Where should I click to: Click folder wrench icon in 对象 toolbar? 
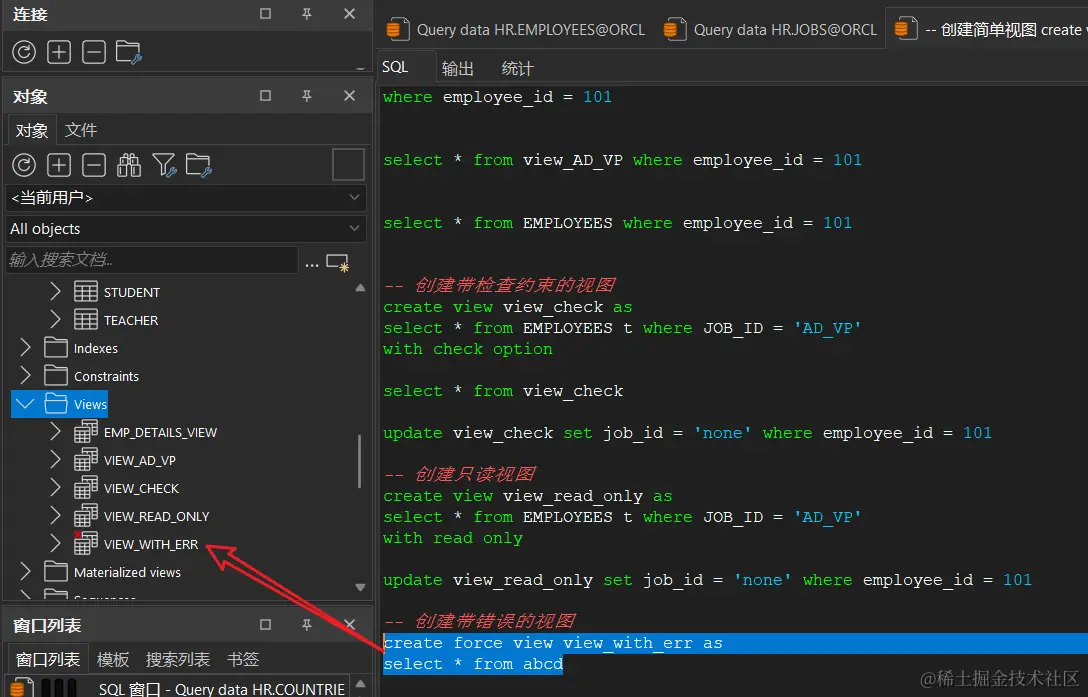point(198,165)
